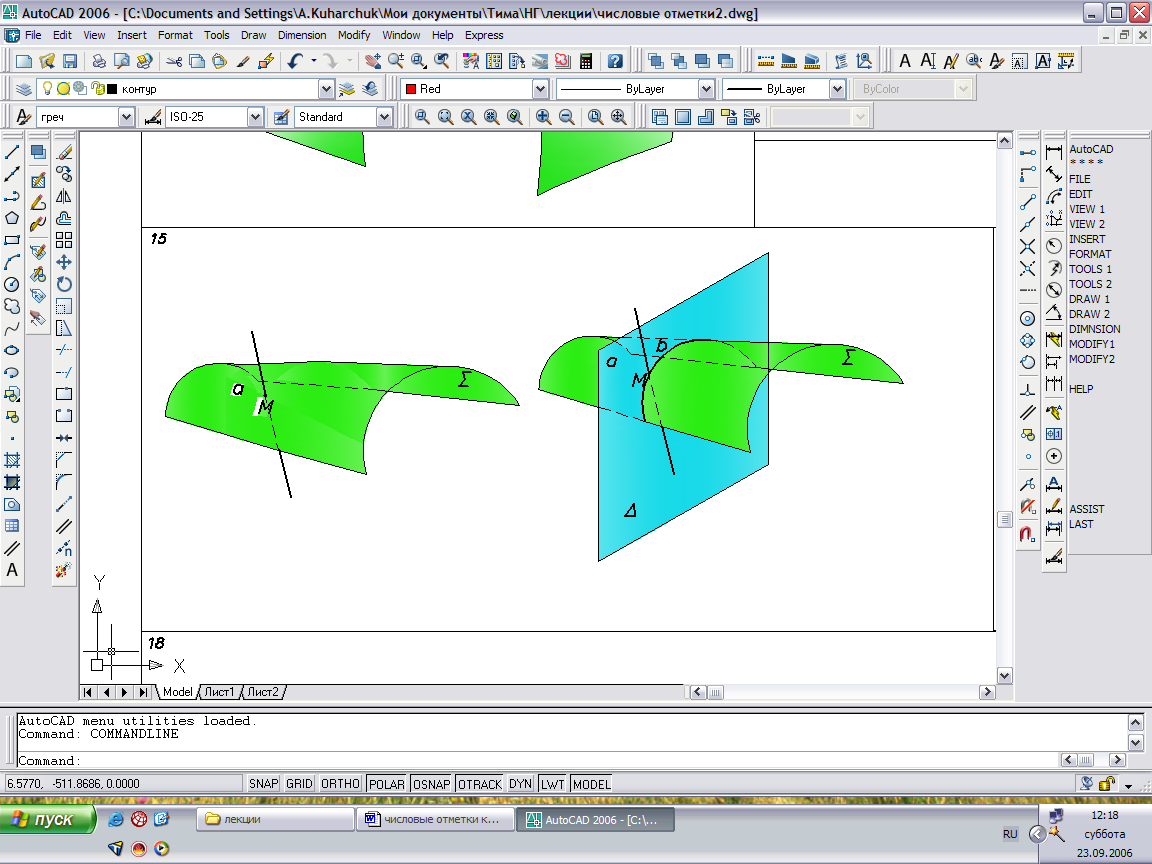
Task: Click the Undo arrow icon
Action: pyautogui.click(x=295, y=61)
